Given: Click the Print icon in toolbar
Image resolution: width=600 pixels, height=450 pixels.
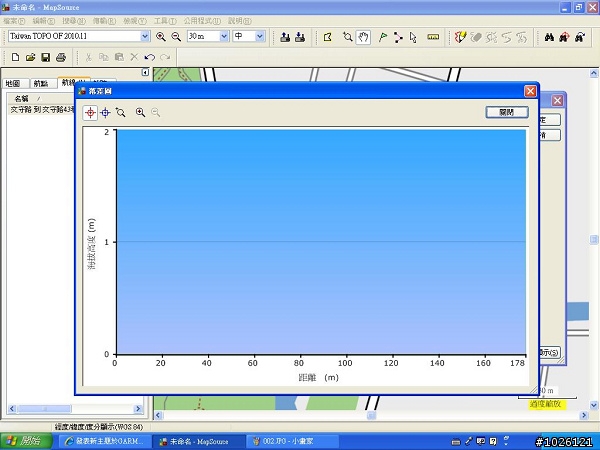Looking at the screenshot, I should 61,57.
